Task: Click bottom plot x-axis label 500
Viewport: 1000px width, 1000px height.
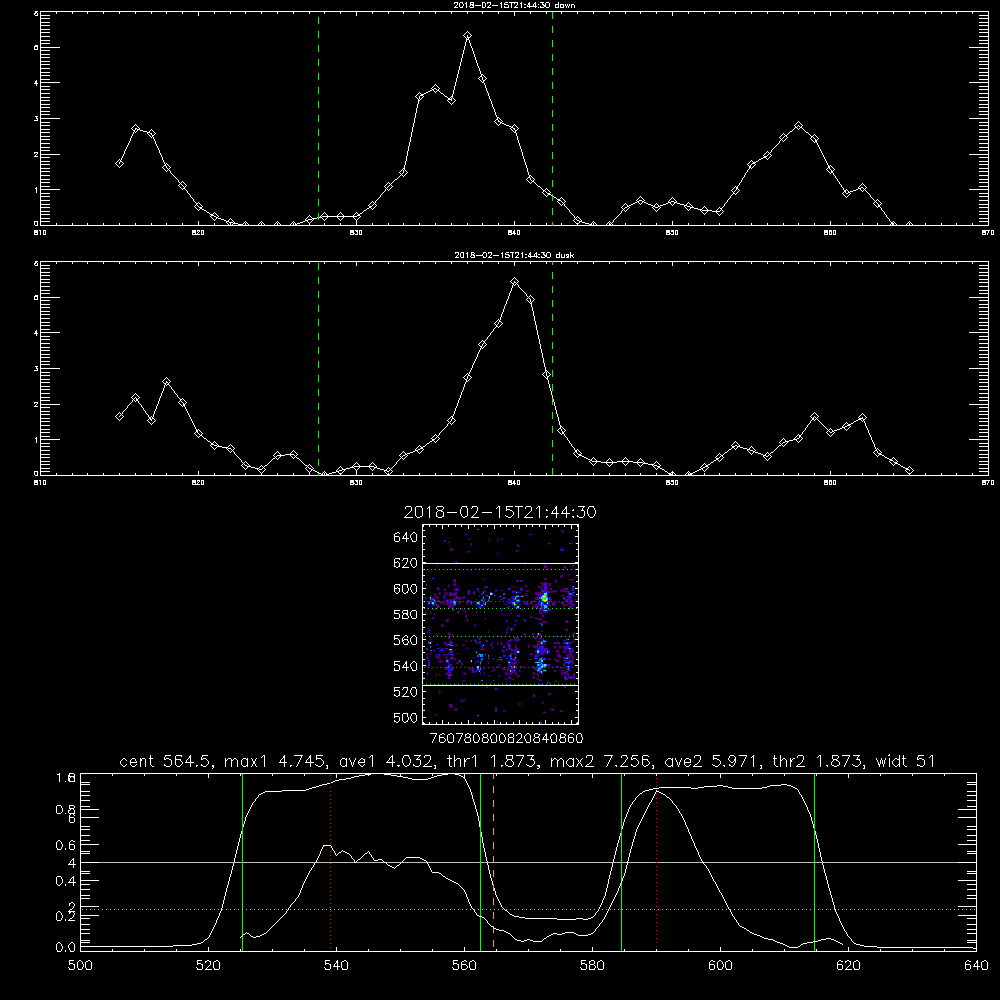Action: (80, 966)
